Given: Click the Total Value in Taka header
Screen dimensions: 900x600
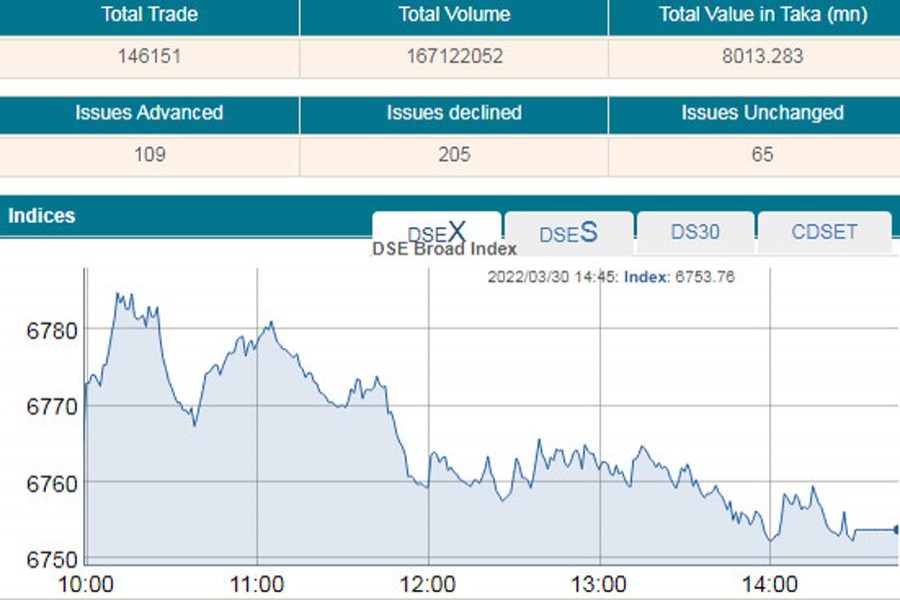Looking at the screenshot, I should click(x=763, y=15).
